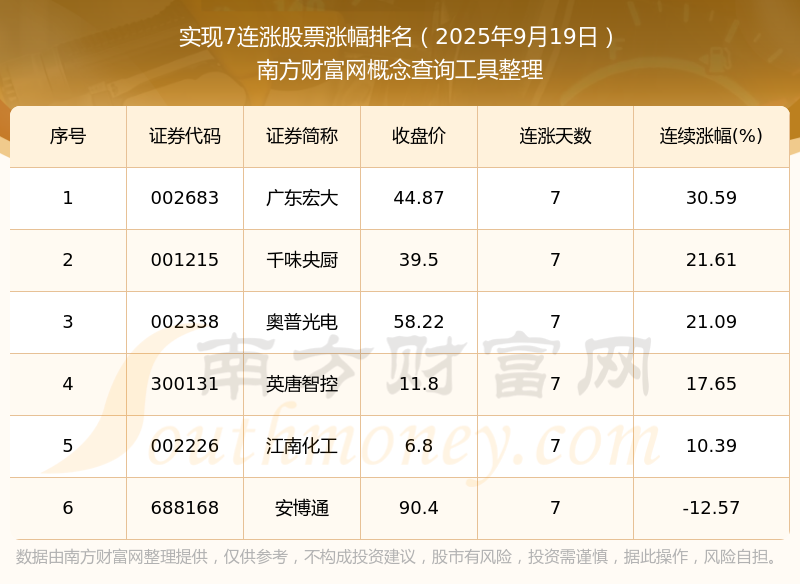
Task: Click the column header '连涨天数'
Action: coord(555,136)
